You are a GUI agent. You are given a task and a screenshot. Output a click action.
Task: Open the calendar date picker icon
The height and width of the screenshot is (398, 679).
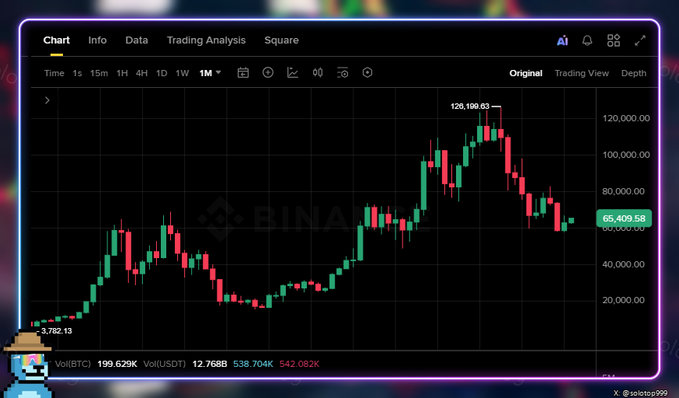243,73
